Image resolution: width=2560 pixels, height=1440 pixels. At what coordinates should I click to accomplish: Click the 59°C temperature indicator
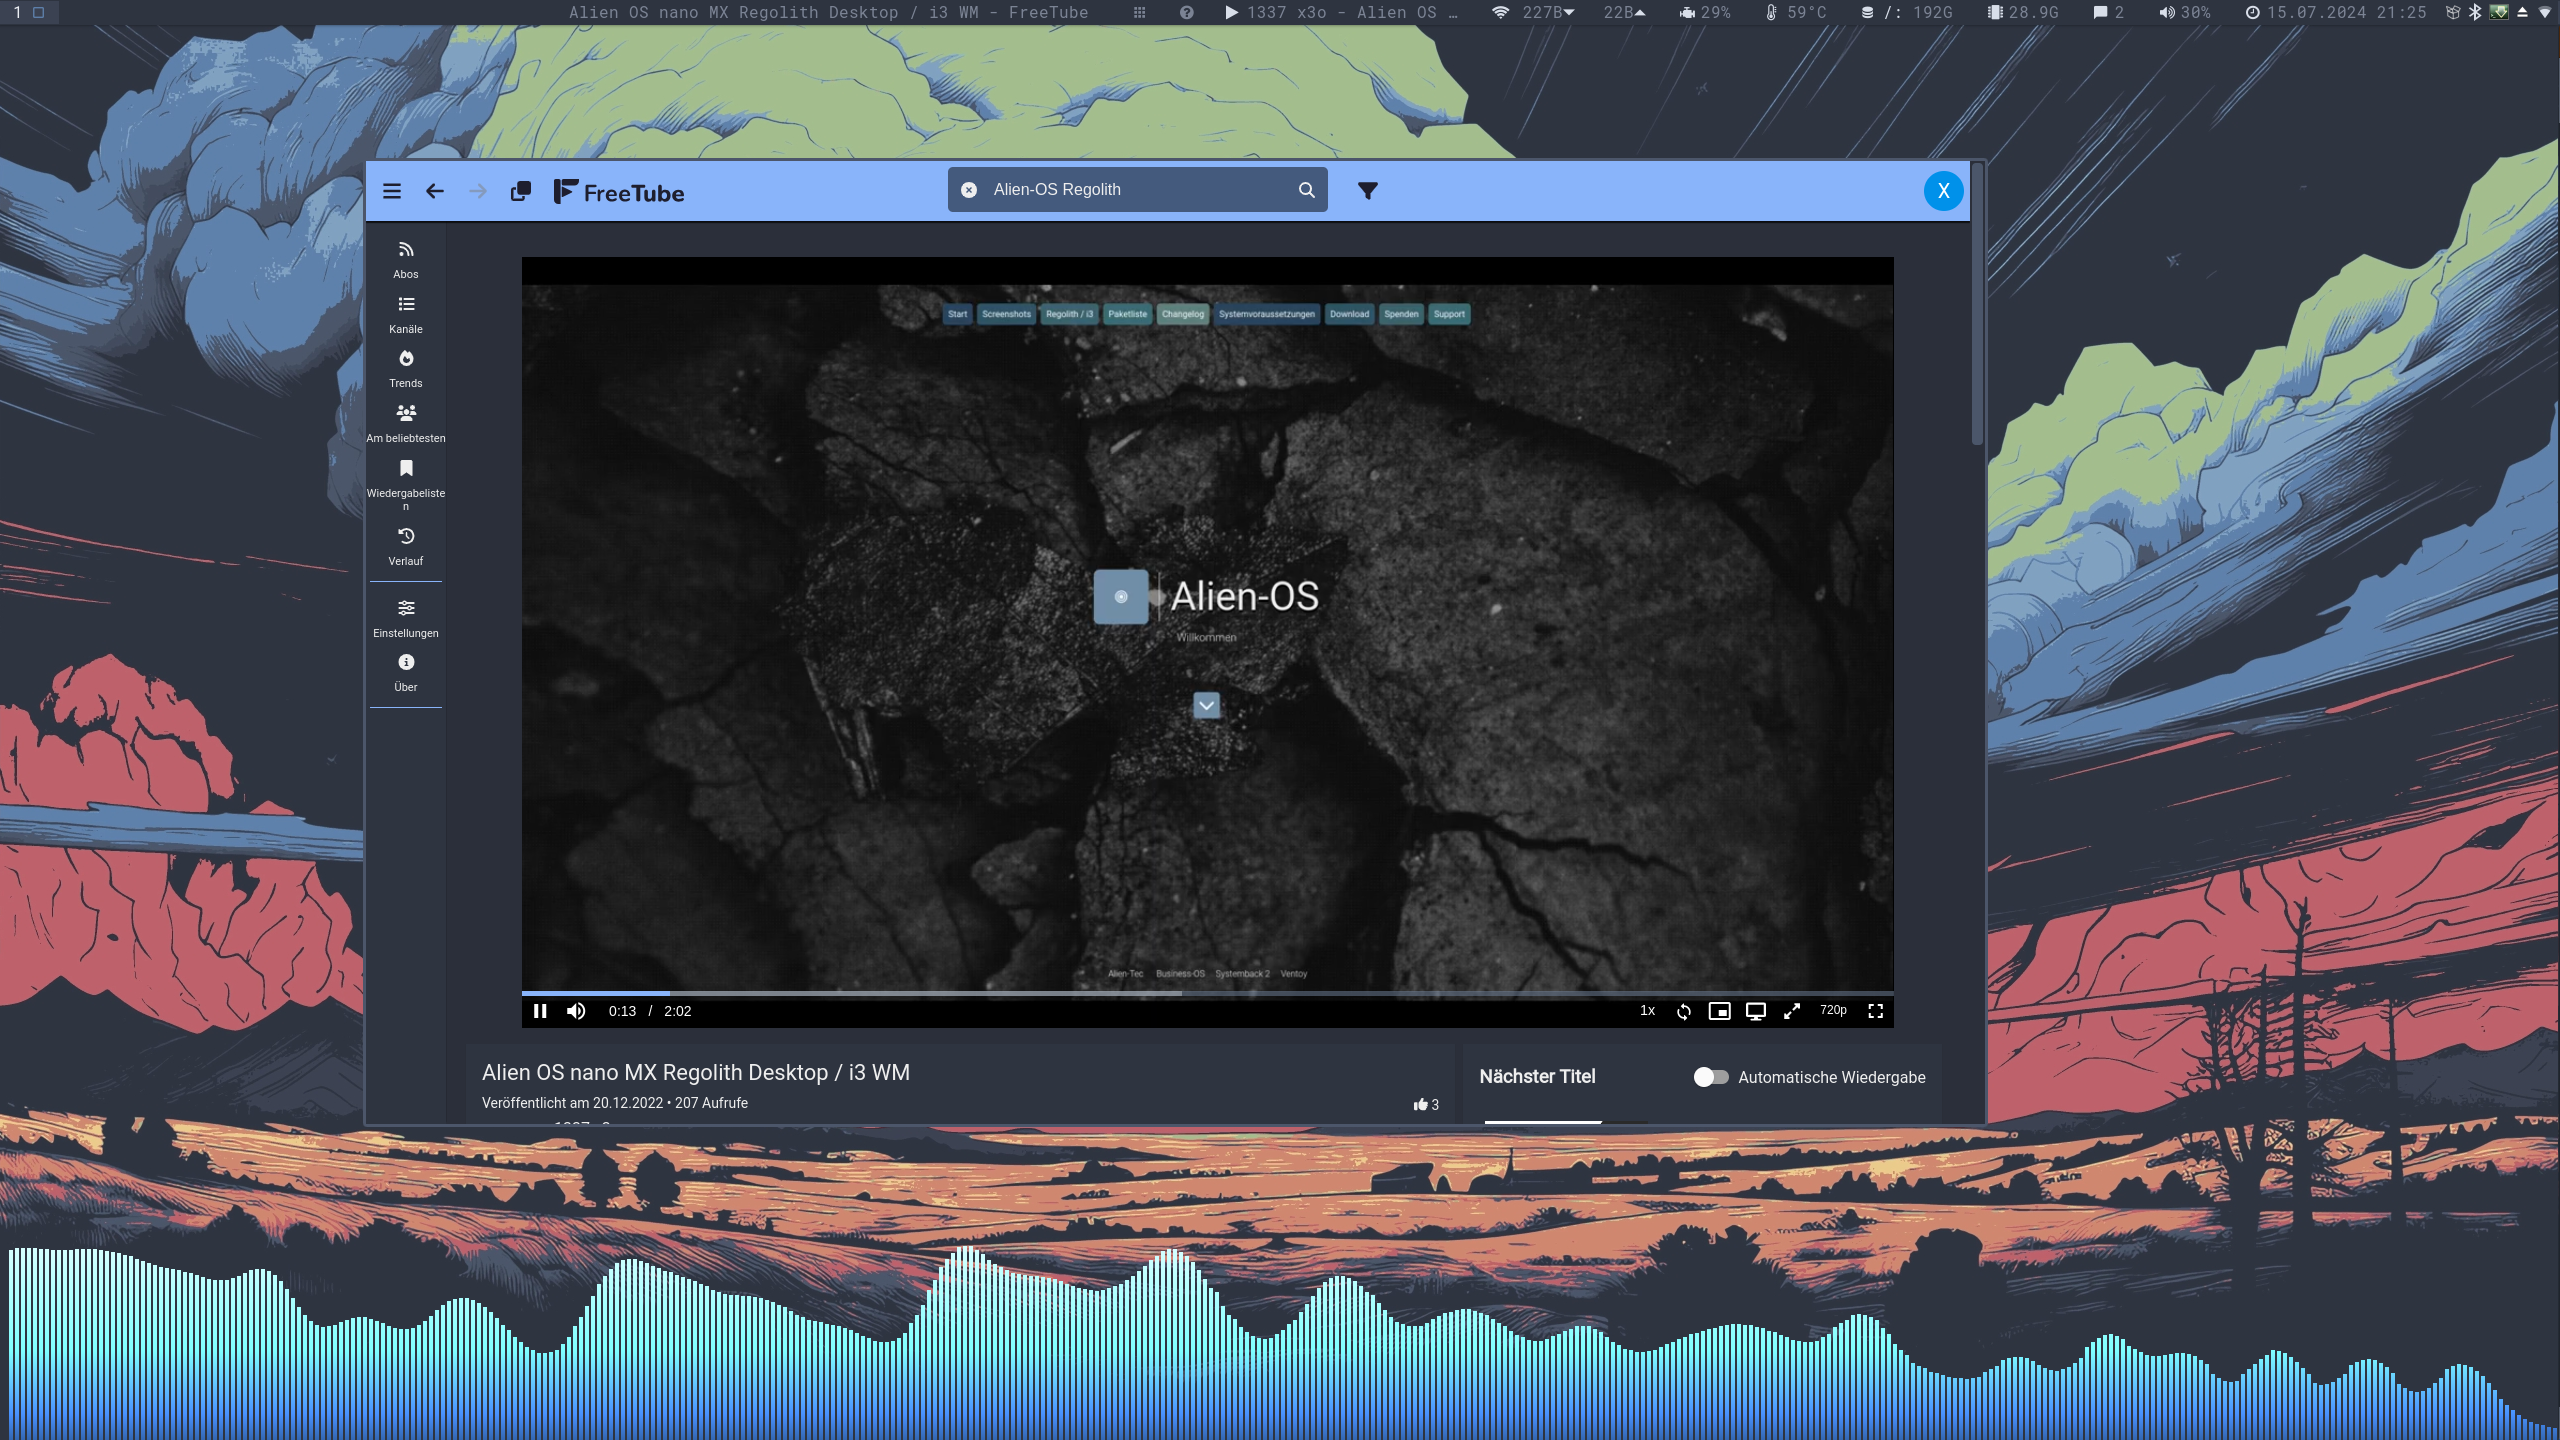[x=1796, y=12]
